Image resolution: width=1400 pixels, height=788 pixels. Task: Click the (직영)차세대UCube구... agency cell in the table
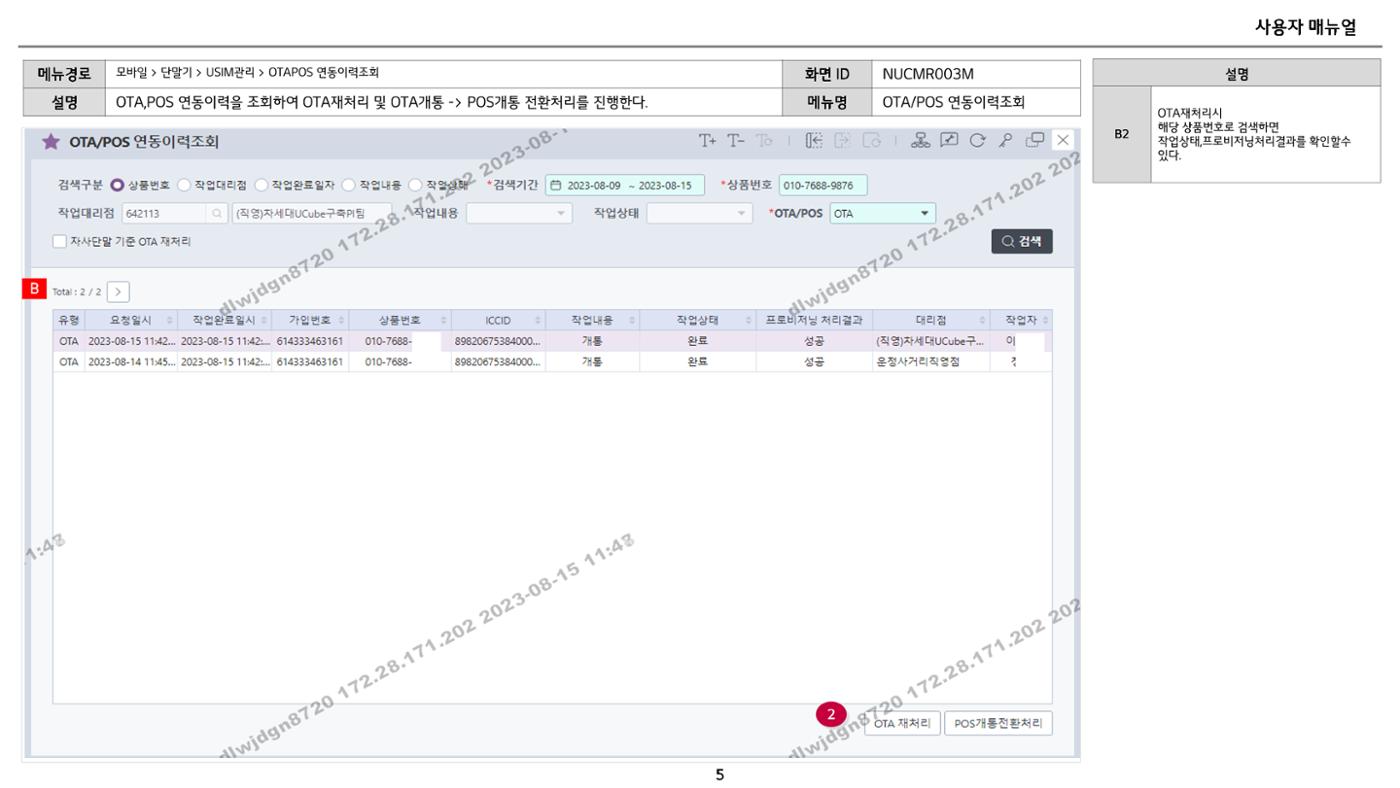932,341
